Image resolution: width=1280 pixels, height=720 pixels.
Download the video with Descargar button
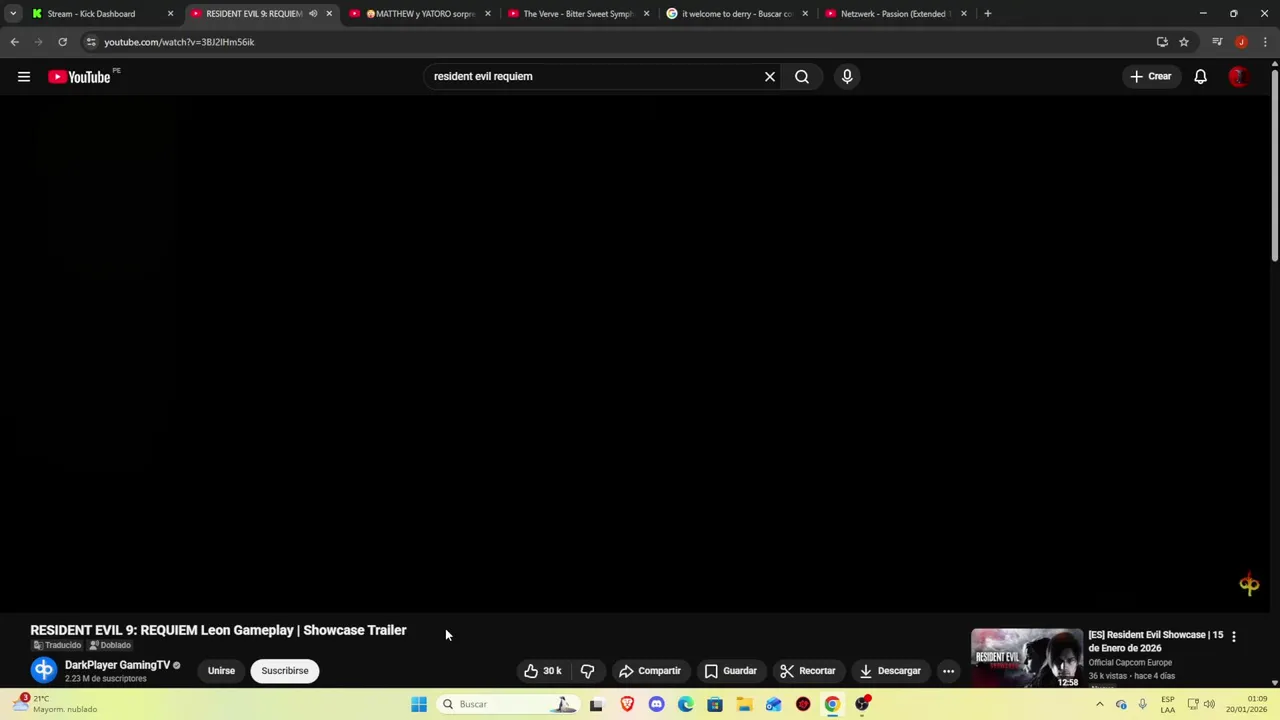(890, 671)
